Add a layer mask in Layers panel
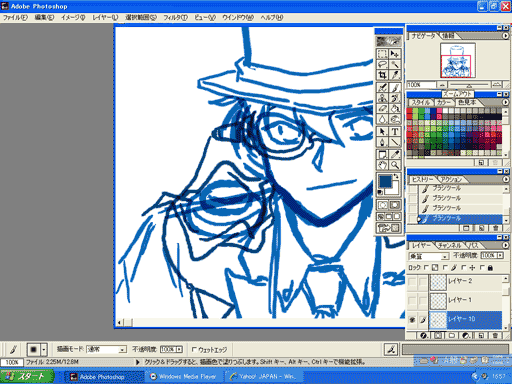Screen dimensions: 512x384 coord(438,335)
